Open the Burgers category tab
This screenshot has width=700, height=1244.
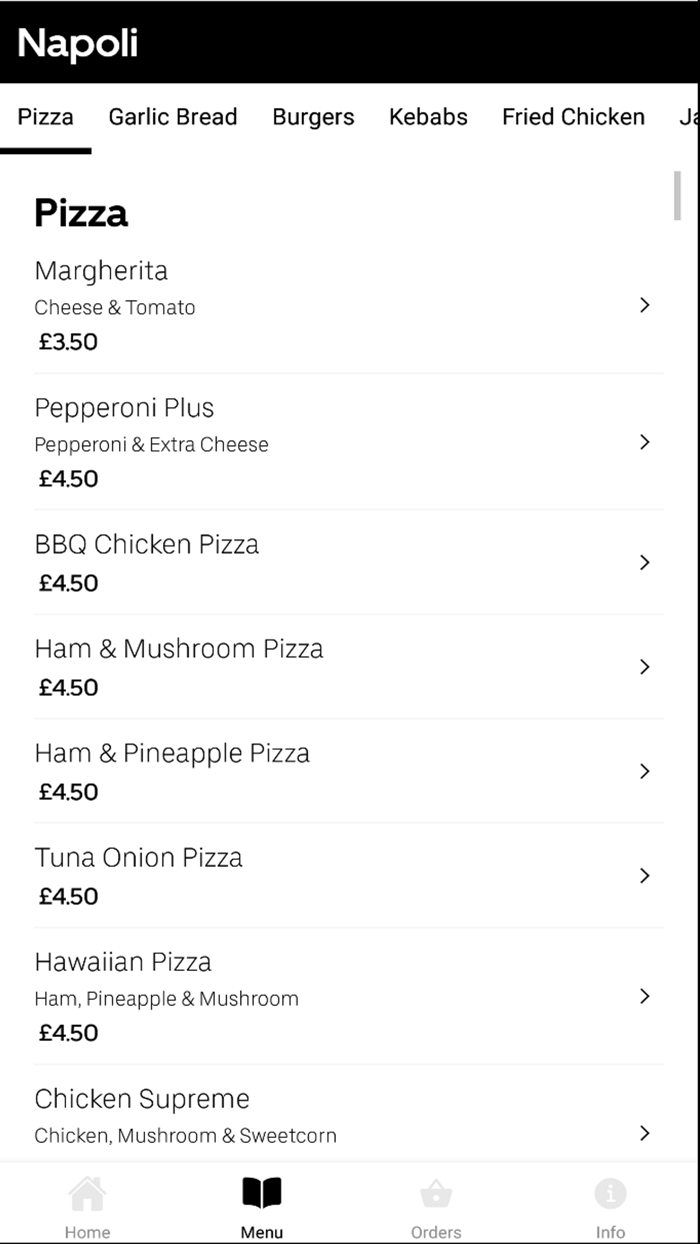313,117
